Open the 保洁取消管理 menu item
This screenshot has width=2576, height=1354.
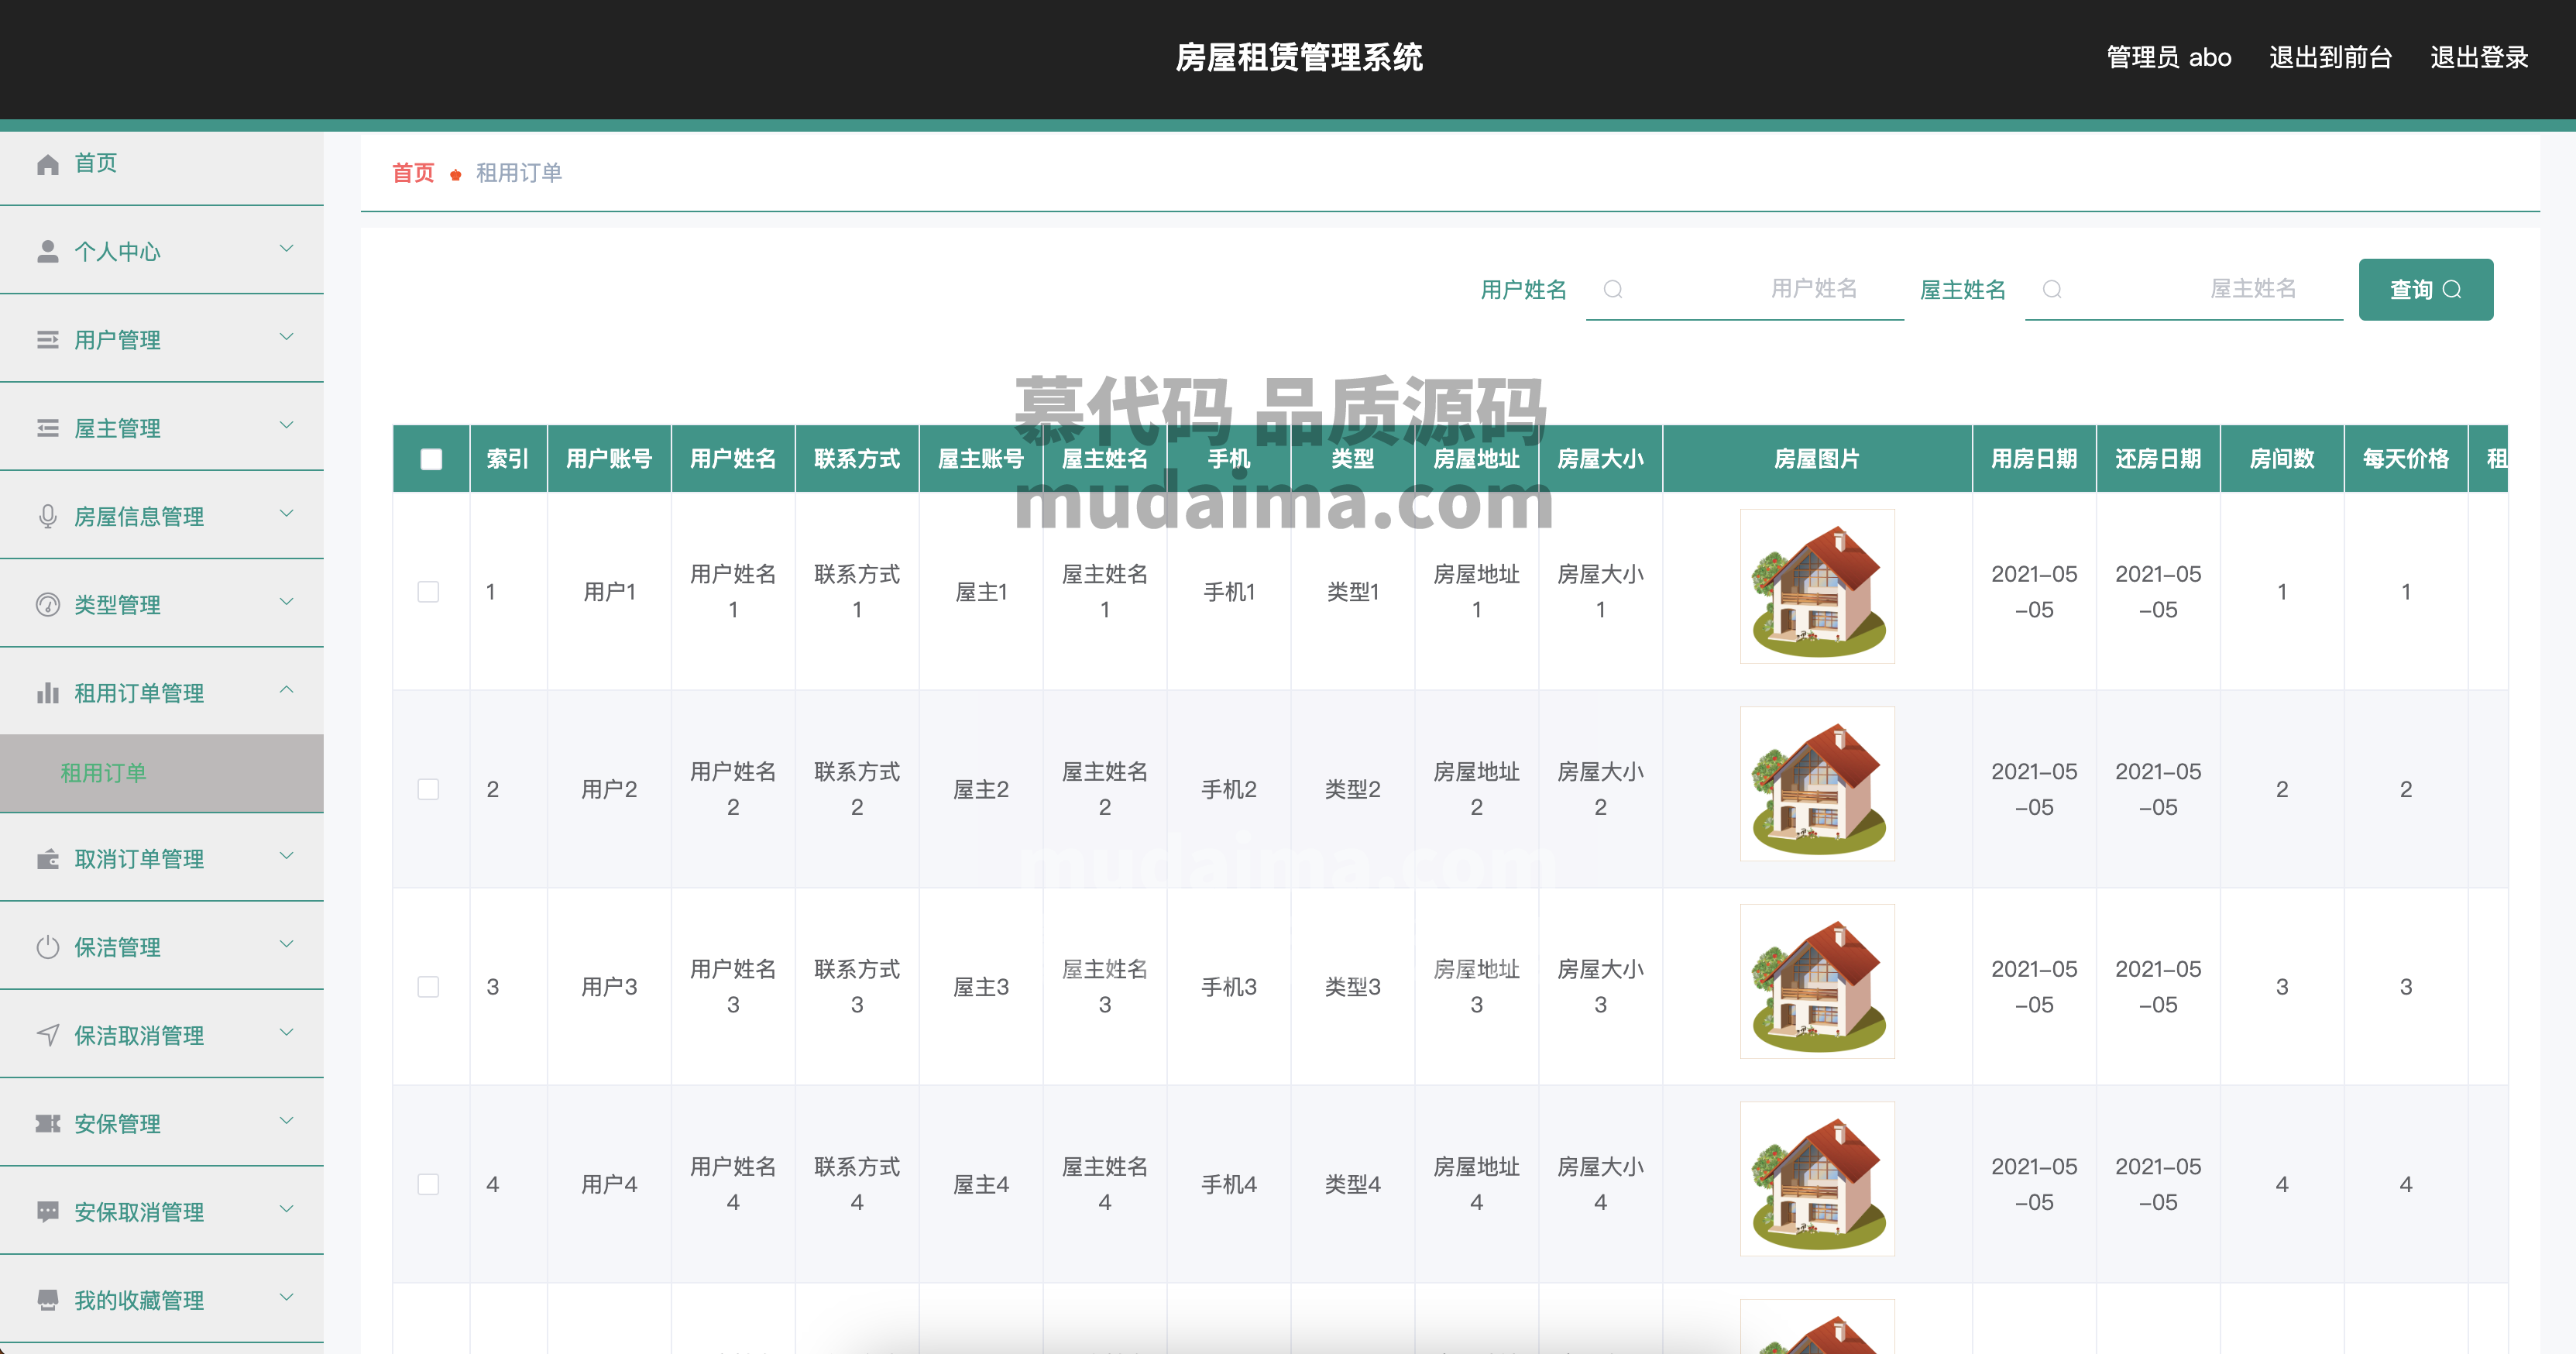pyautogui.click(x=162, y=1035)
